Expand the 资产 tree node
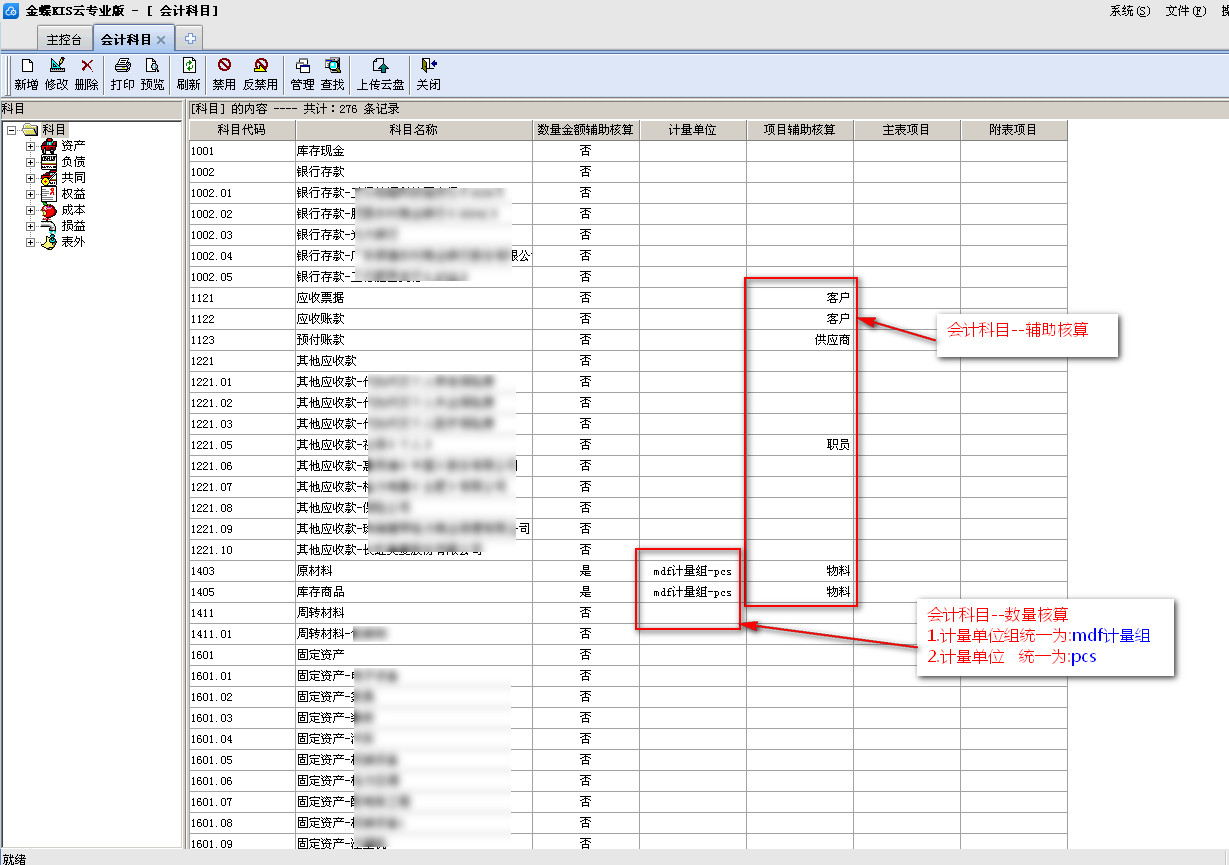This screenshot has height=865, width=1229. click(31, 146)
